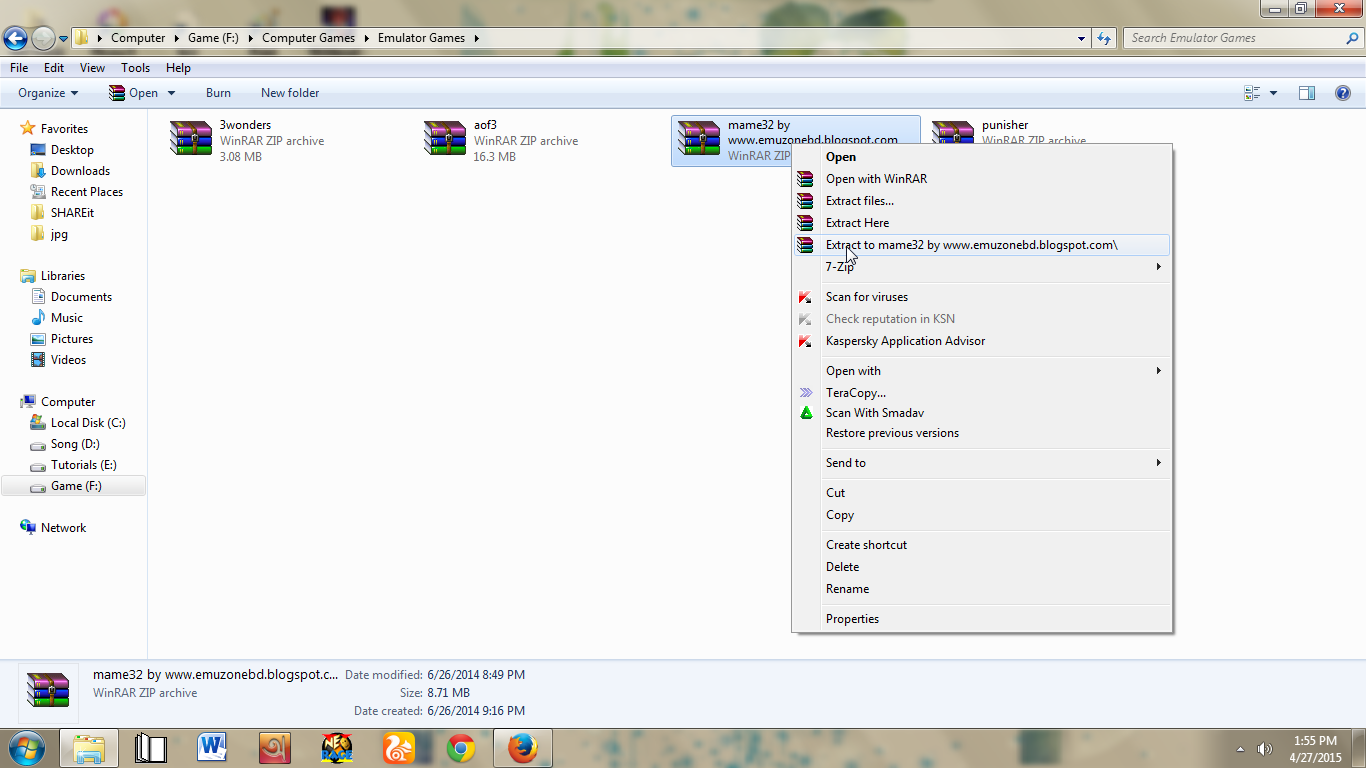Open the Recent Pages dropdown arrow
This screenshot has width=1366, height=768.
tap(64, 39)
